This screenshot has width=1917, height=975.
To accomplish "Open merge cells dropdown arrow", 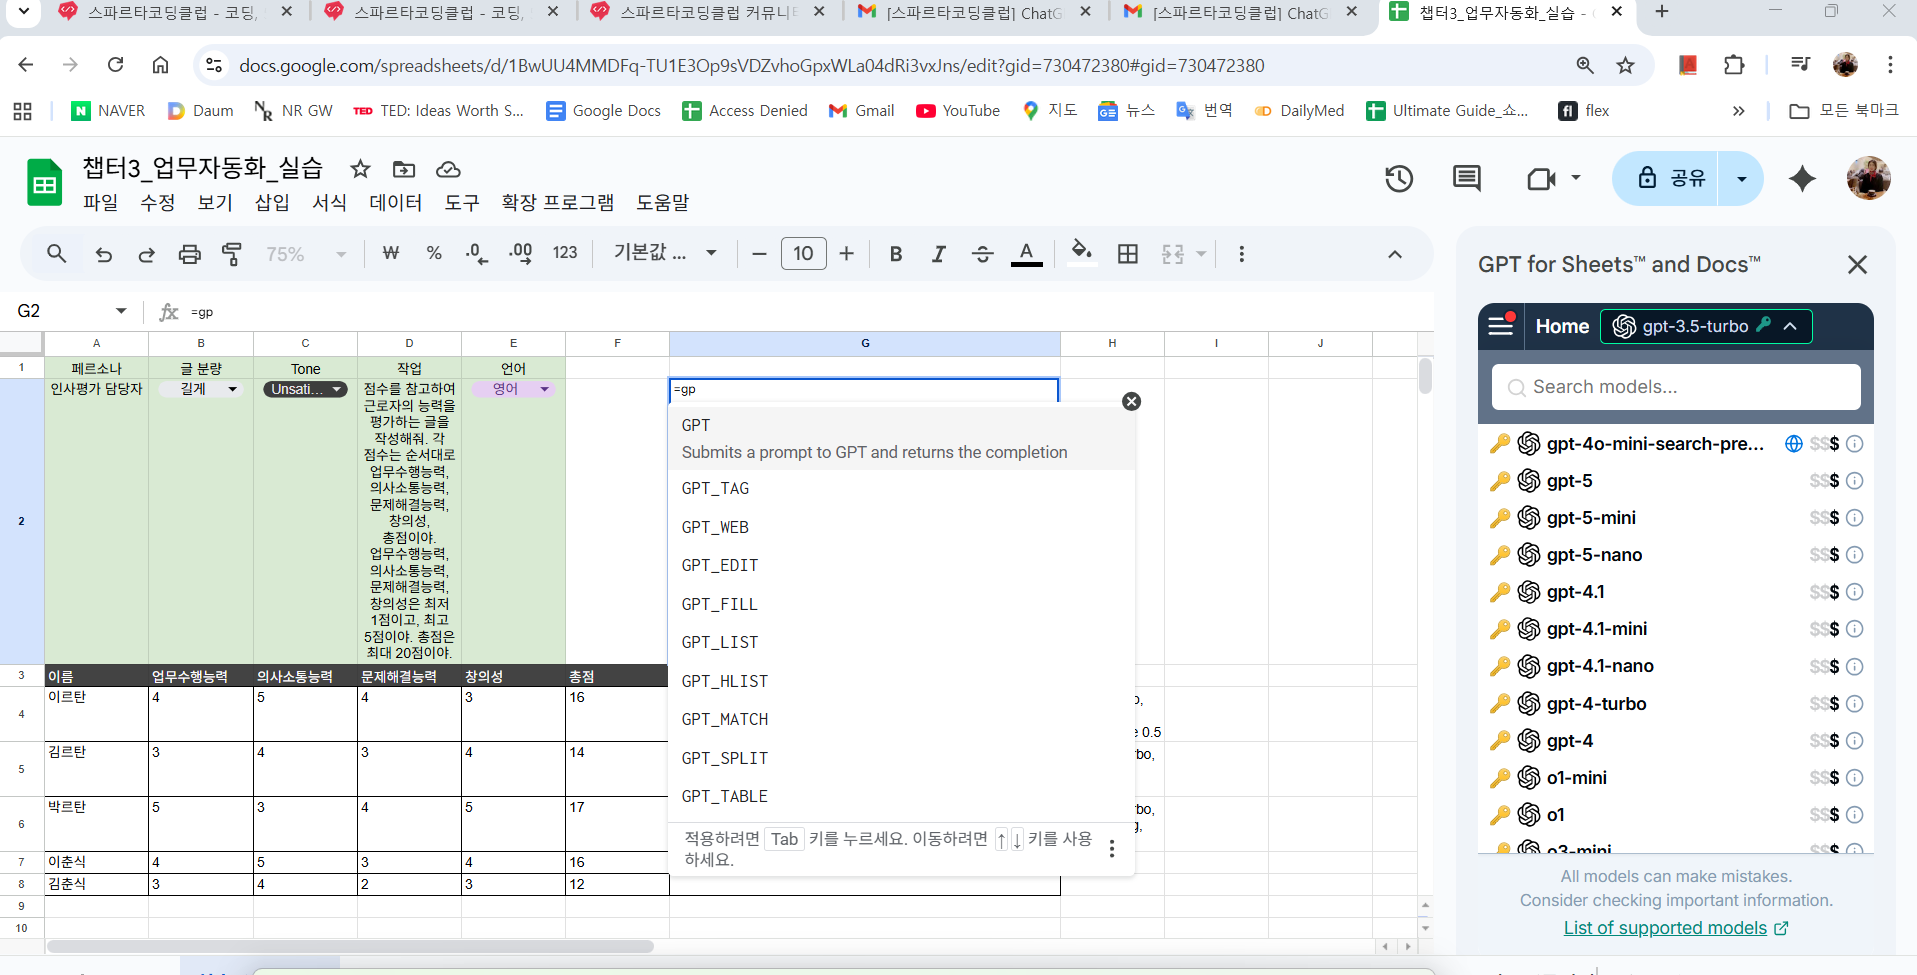I will click(x=1201, y=254).
